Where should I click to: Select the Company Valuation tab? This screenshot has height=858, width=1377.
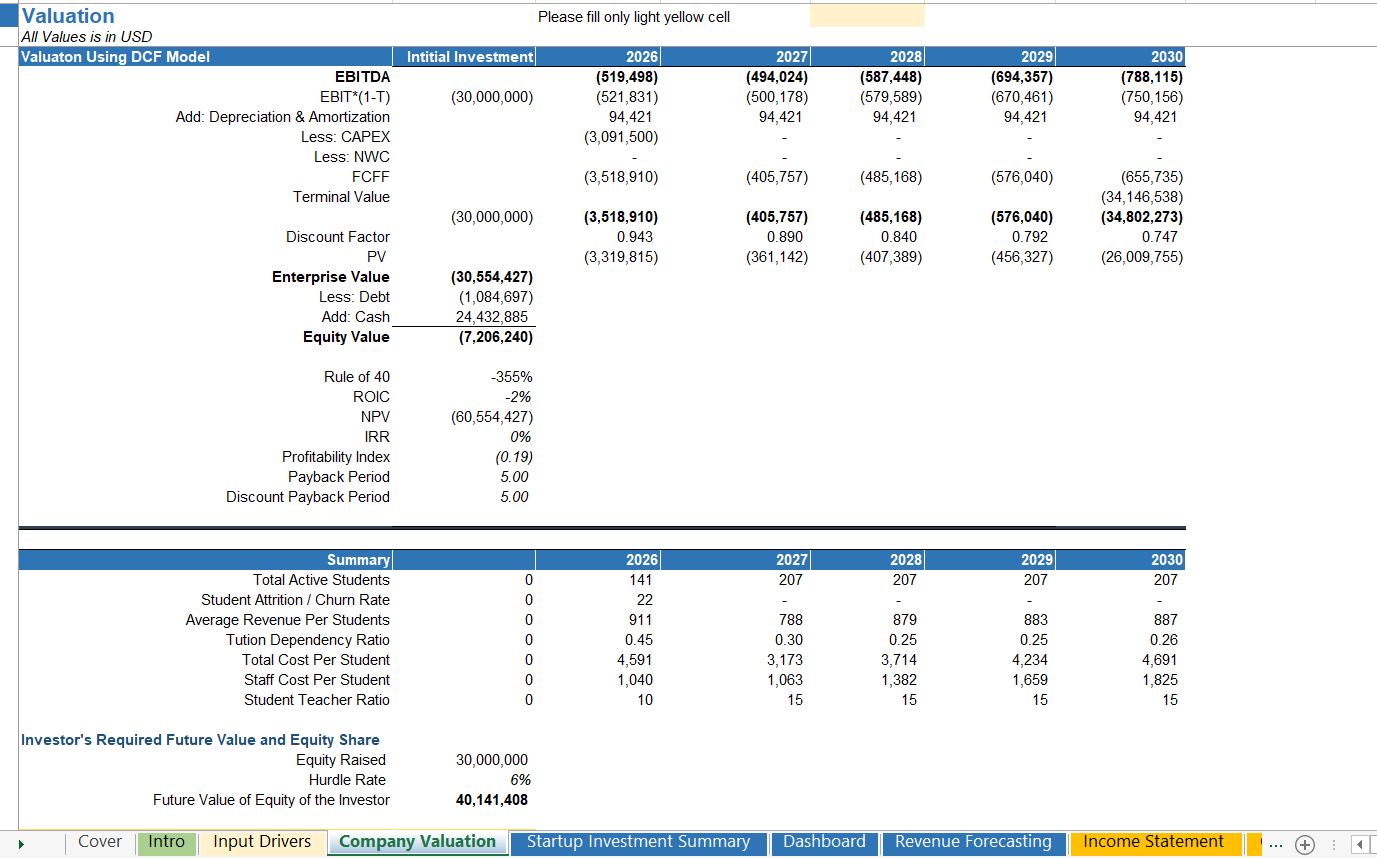417,843
